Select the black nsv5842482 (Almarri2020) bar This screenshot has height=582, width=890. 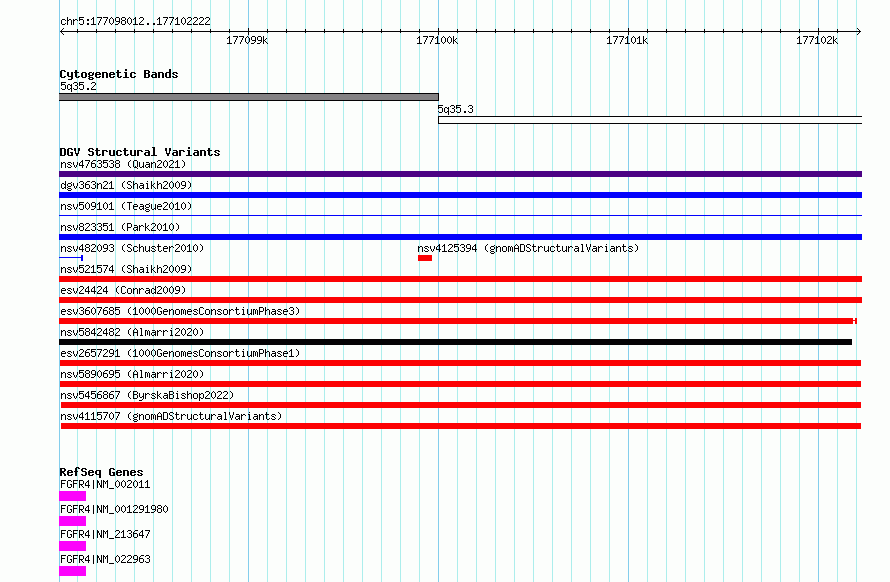(x=455, y=342)
